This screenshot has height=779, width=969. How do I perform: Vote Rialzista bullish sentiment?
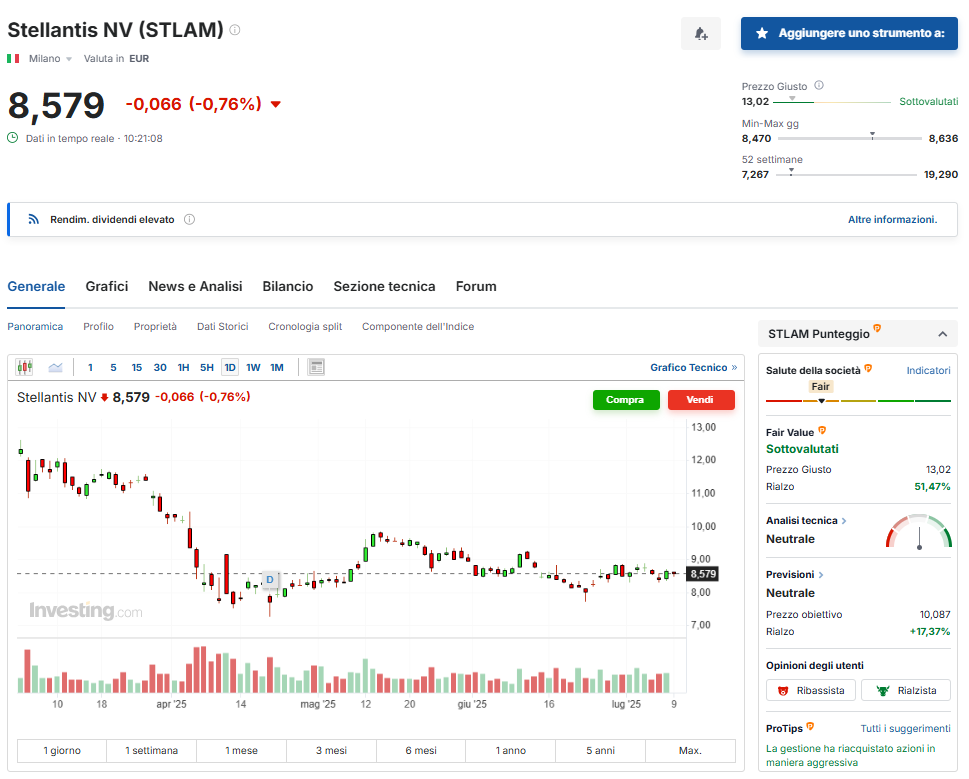(x=906, y=690)
